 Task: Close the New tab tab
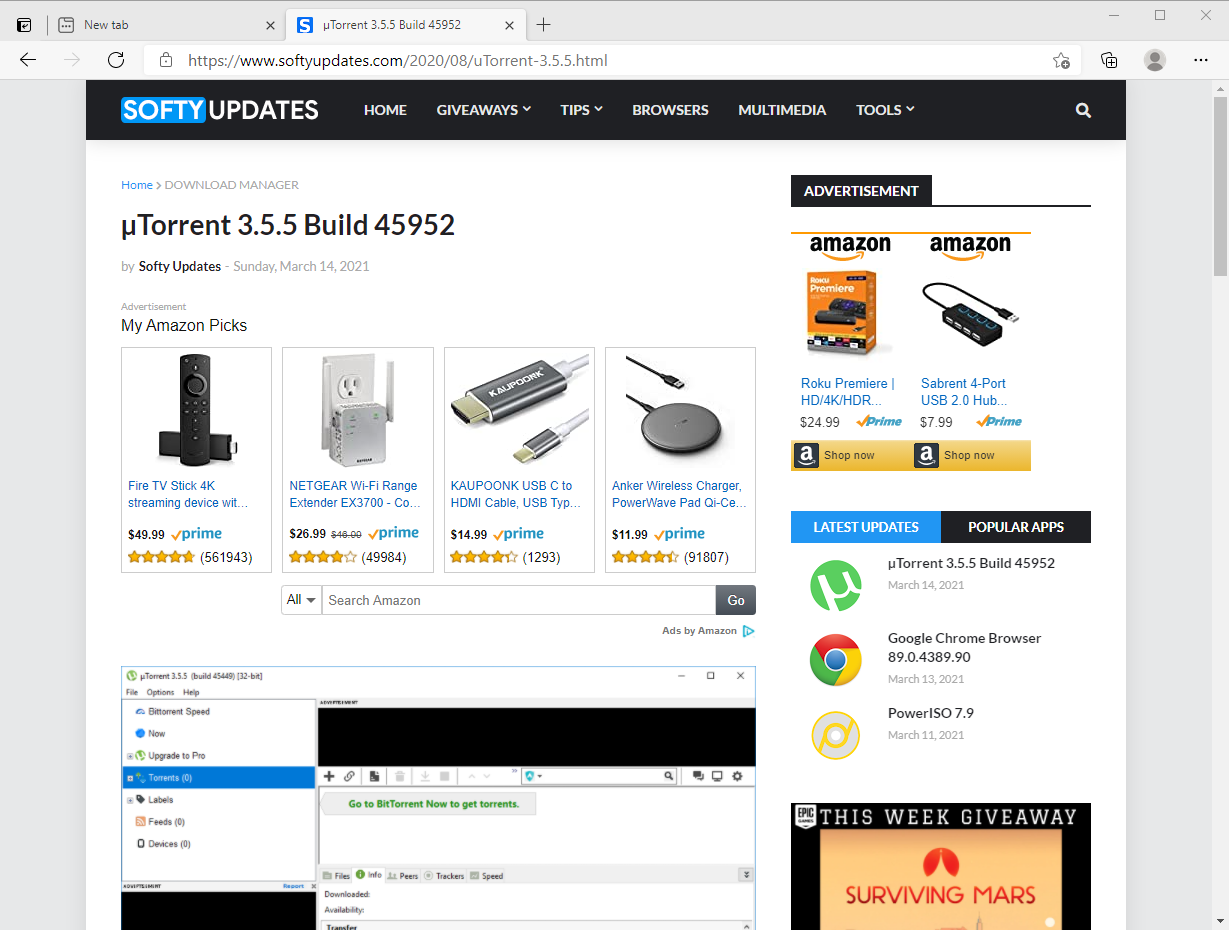click(x=270, y=25)
